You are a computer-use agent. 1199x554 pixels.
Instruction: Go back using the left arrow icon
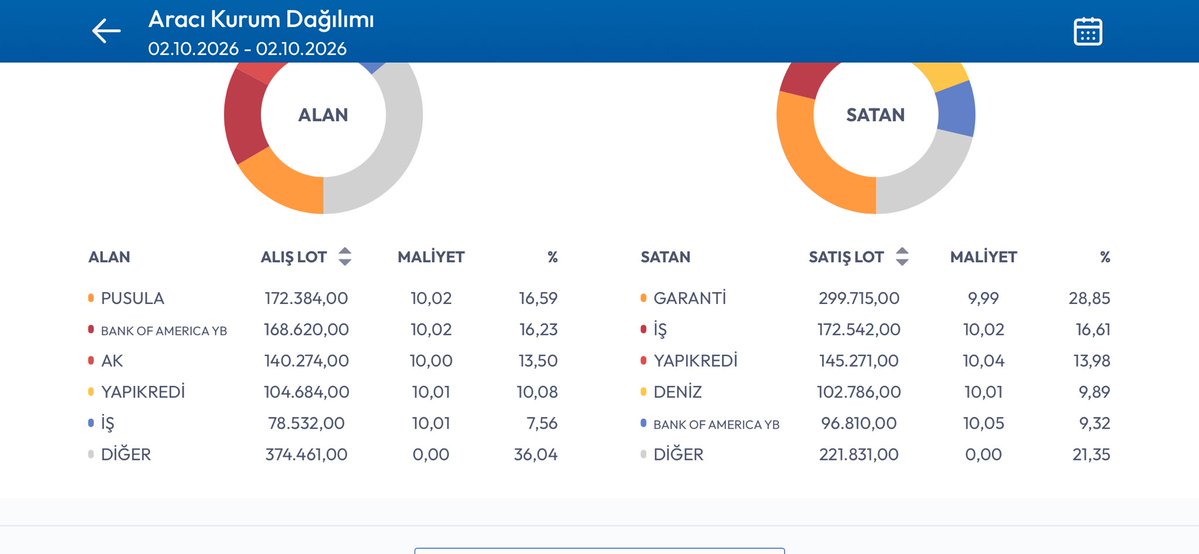click(106, 31)
